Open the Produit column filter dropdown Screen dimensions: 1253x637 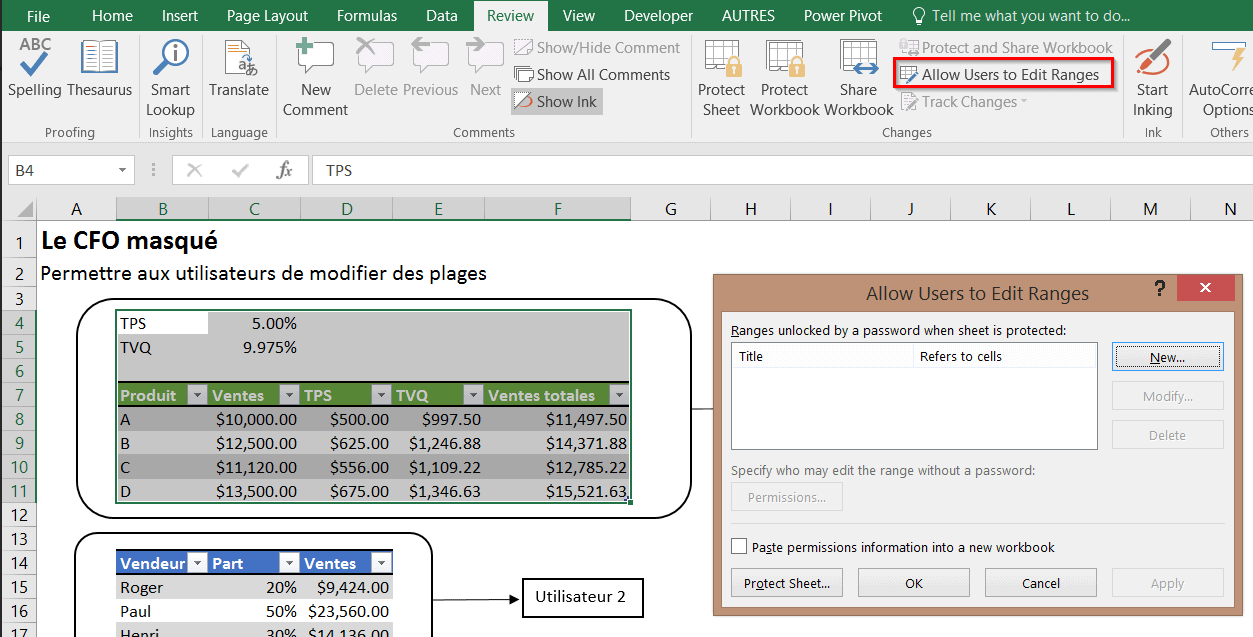(197, 395)
